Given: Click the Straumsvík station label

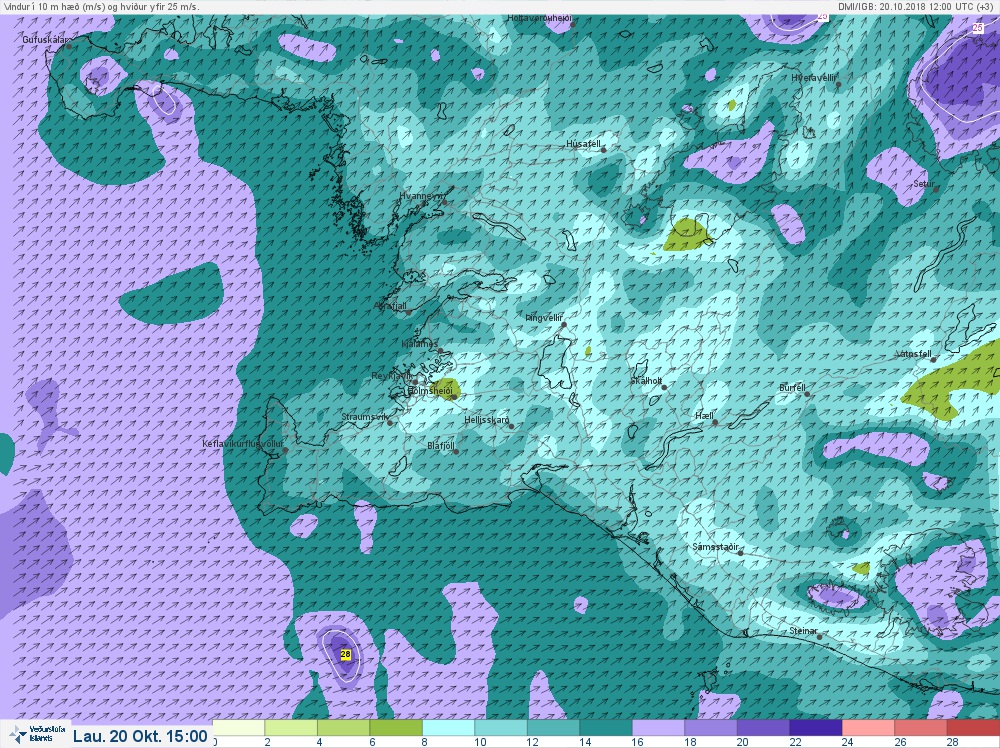Looking at the screenshot, I should pos(365,417).
